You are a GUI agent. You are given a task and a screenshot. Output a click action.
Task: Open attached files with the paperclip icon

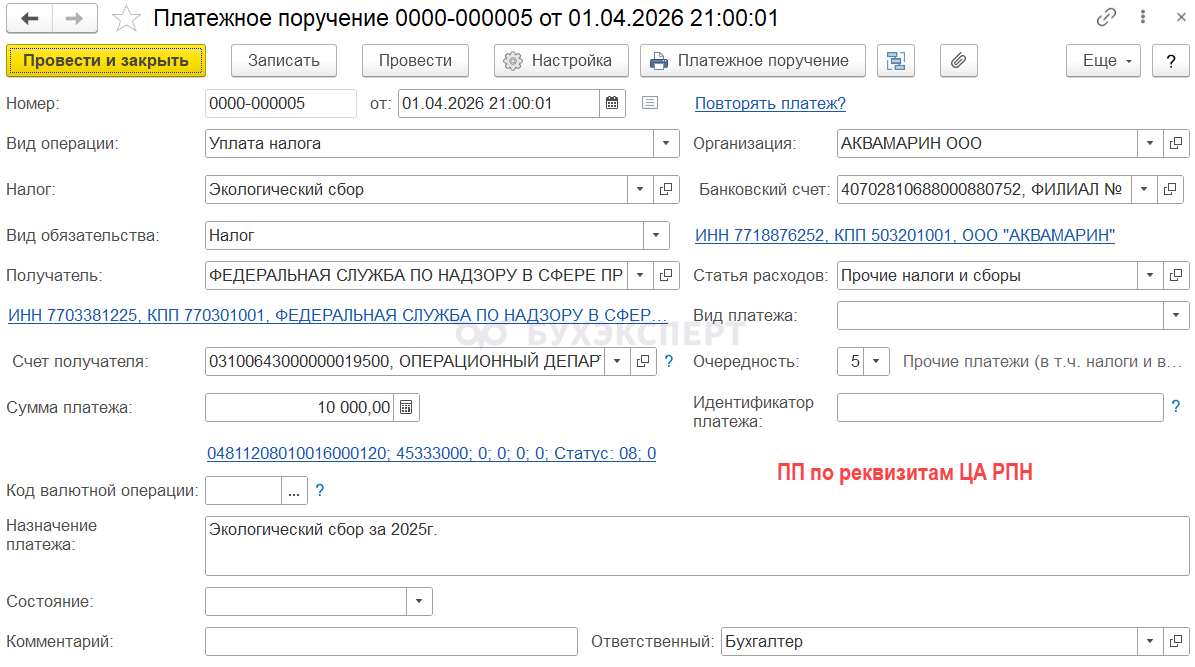tap(959, 61)
